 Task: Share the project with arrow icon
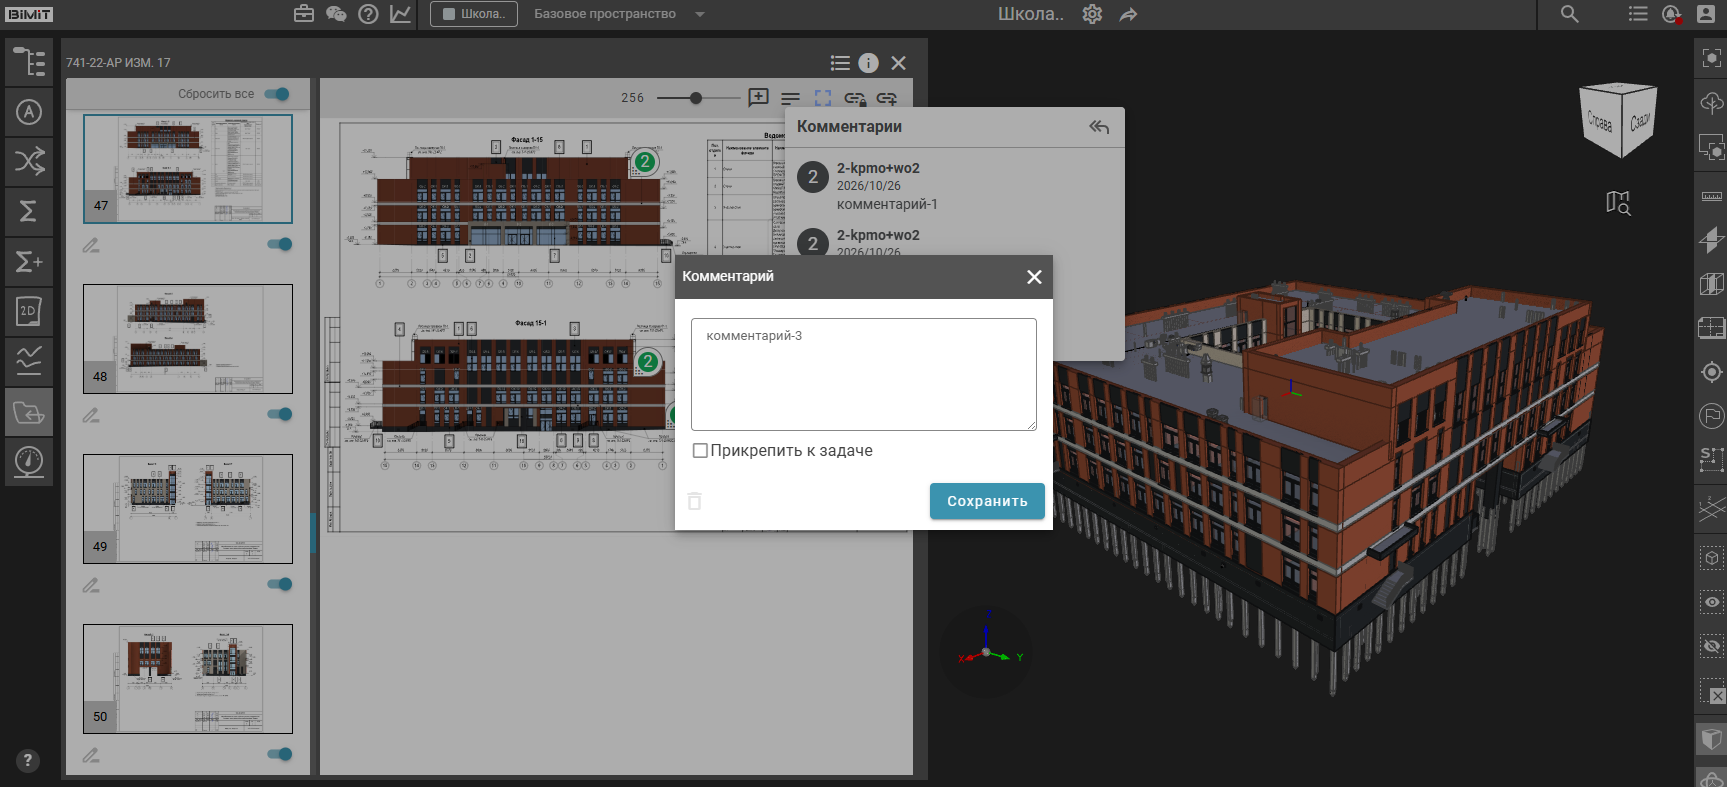point(1128,14)
